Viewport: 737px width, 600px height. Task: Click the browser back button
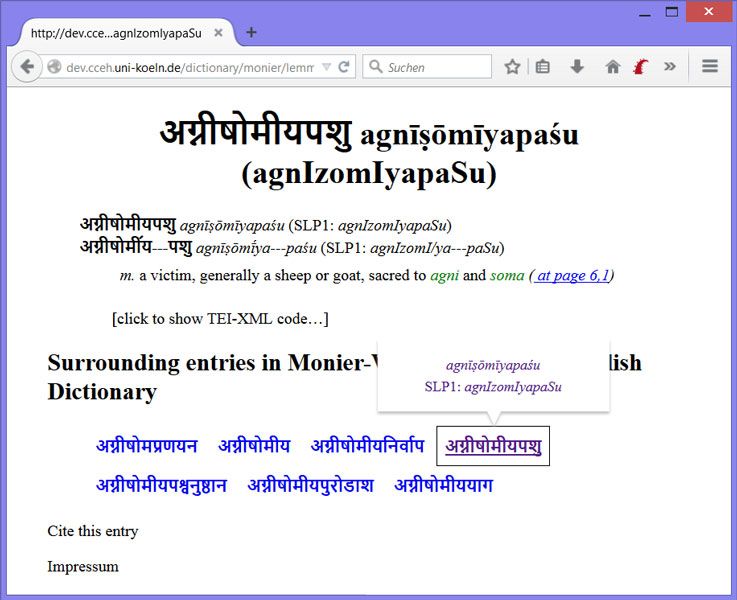[x=26, y=67]
